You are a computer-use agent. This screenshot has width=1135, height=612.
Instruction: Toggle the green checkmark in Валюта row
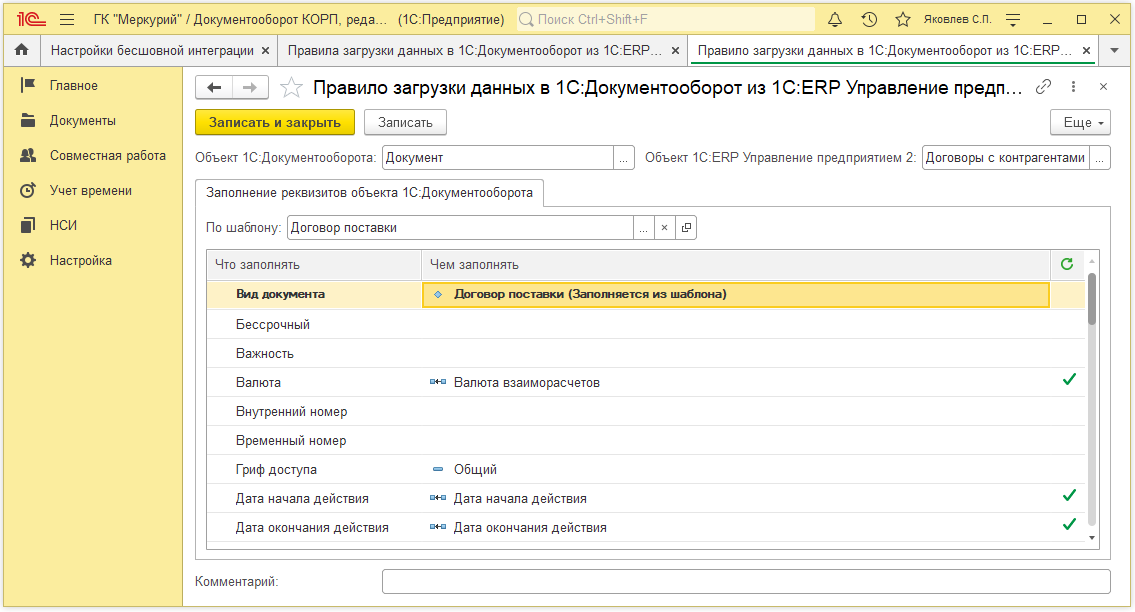[x=1069, y=380]
